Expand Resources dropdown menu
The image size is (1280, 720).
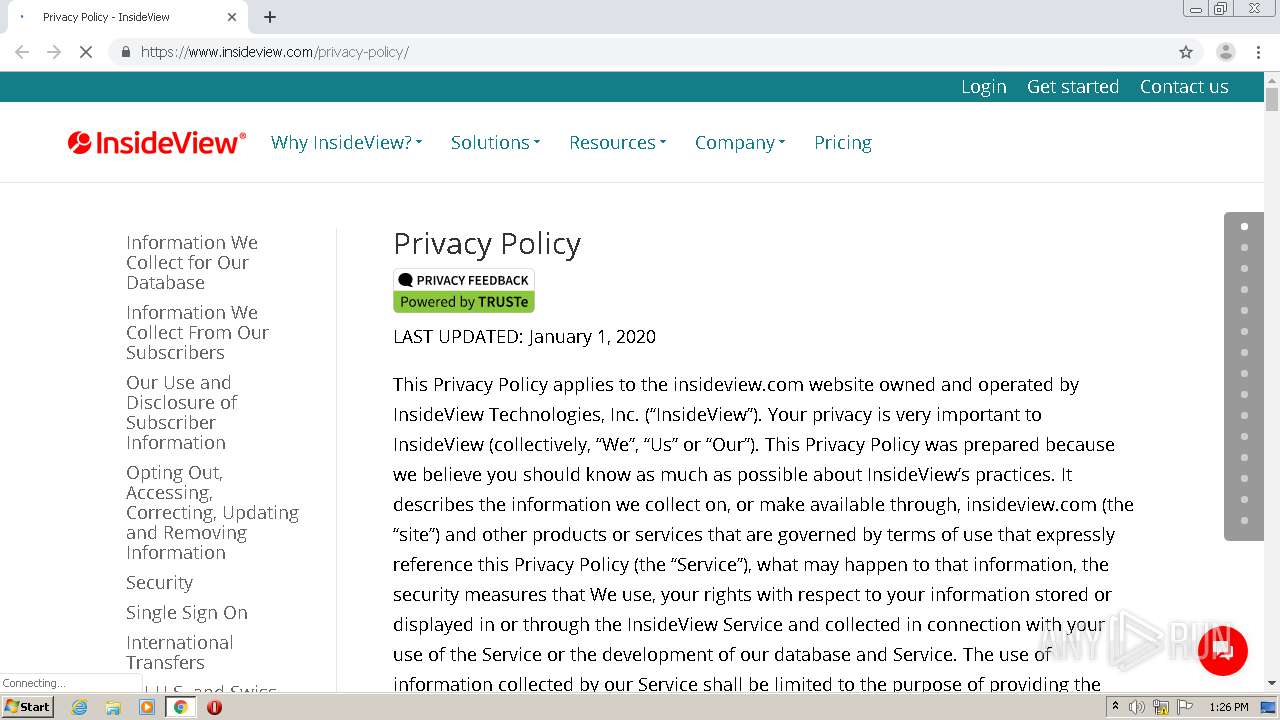point(617,143)
